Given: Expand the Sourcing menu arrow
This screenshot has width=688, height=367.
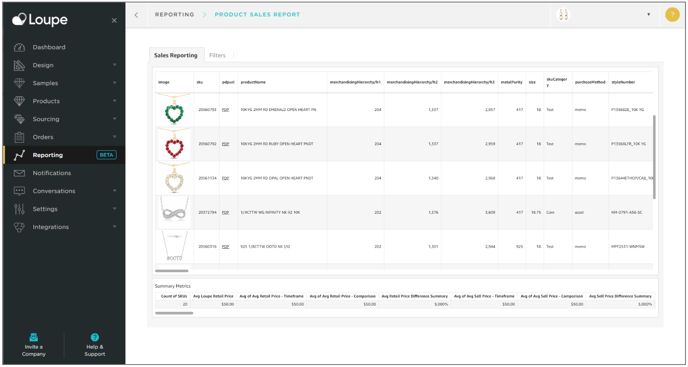Looking at the screenshot, I should [115, 119].
